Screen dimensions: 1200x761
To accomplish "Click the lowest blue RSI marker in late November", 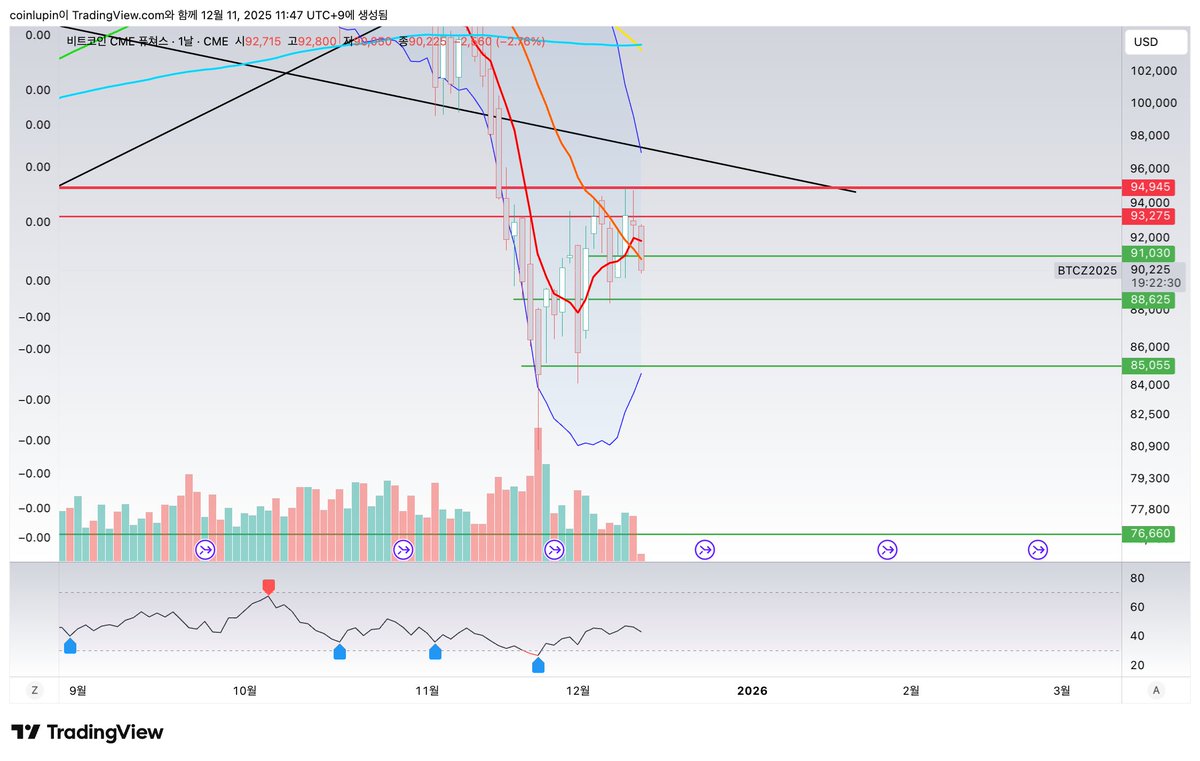I will click(538, 665).
